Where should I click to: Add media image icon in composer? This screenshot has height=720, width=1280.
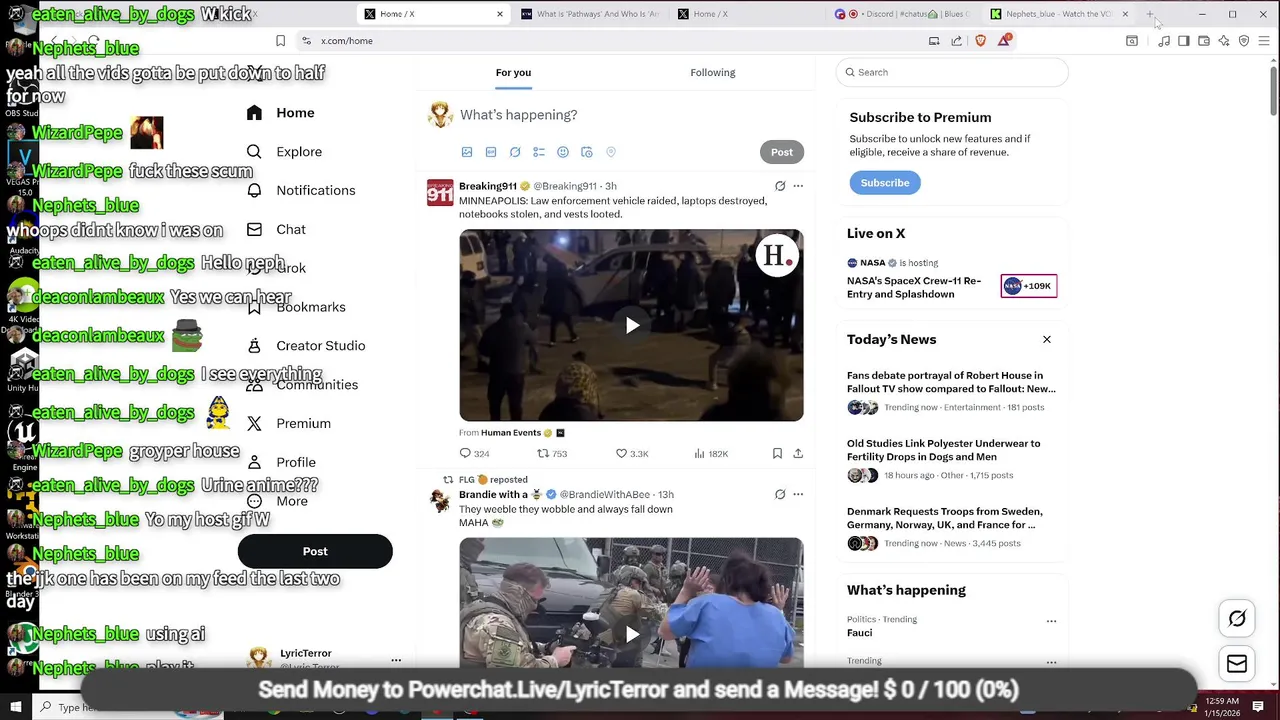[467, 152]
